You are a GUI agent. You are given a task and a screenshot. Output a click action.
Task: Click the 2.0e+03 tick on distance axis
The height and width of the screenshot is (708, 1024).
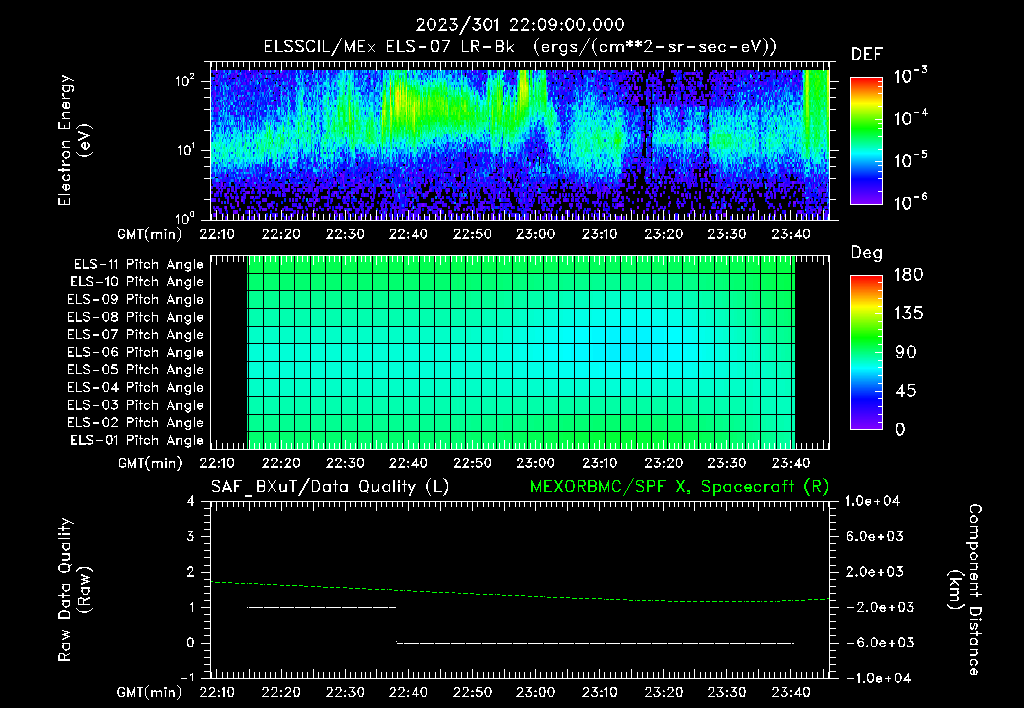(875, 571)
